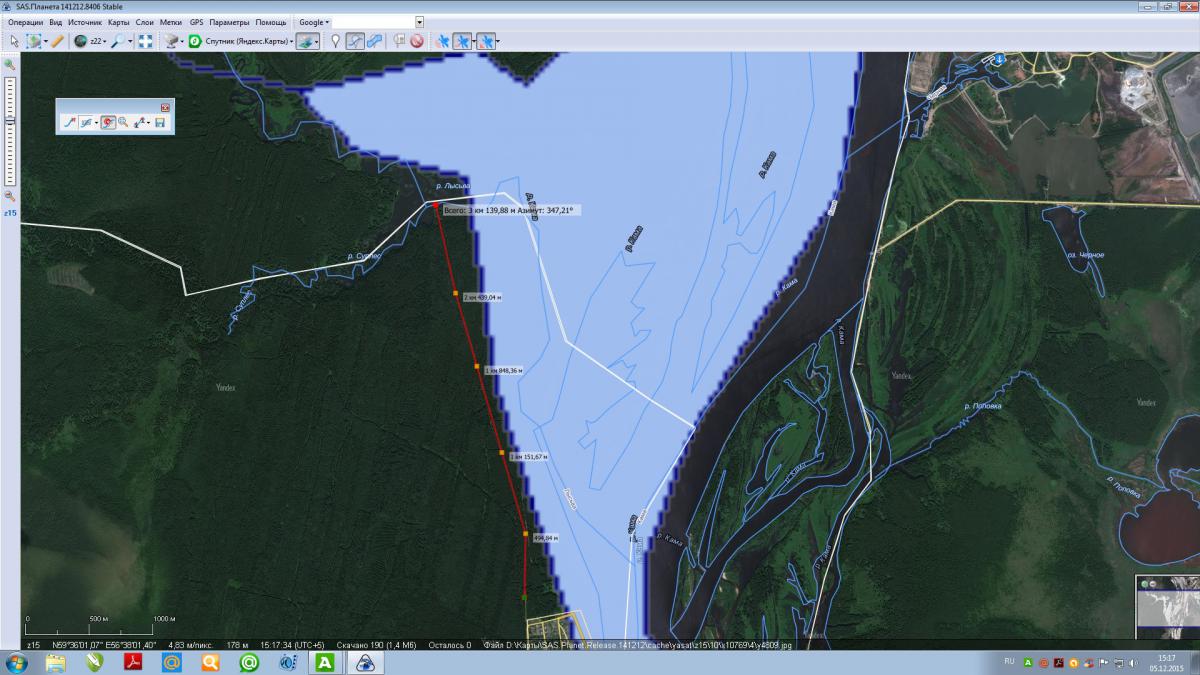
Task: Open the Операции menu
Action: point(25,22)
